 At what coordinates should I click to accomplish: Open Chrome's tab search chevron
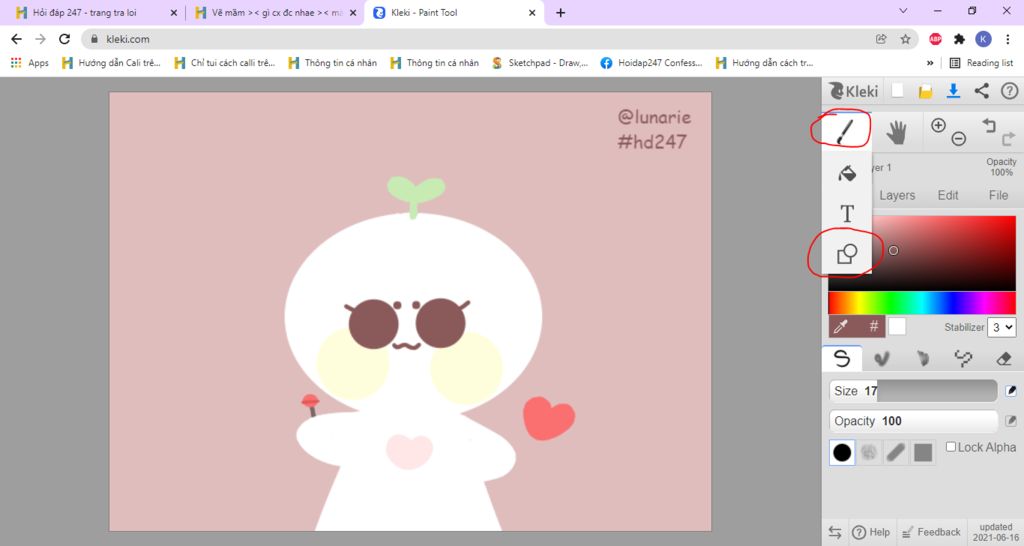(x=903, y=11)
